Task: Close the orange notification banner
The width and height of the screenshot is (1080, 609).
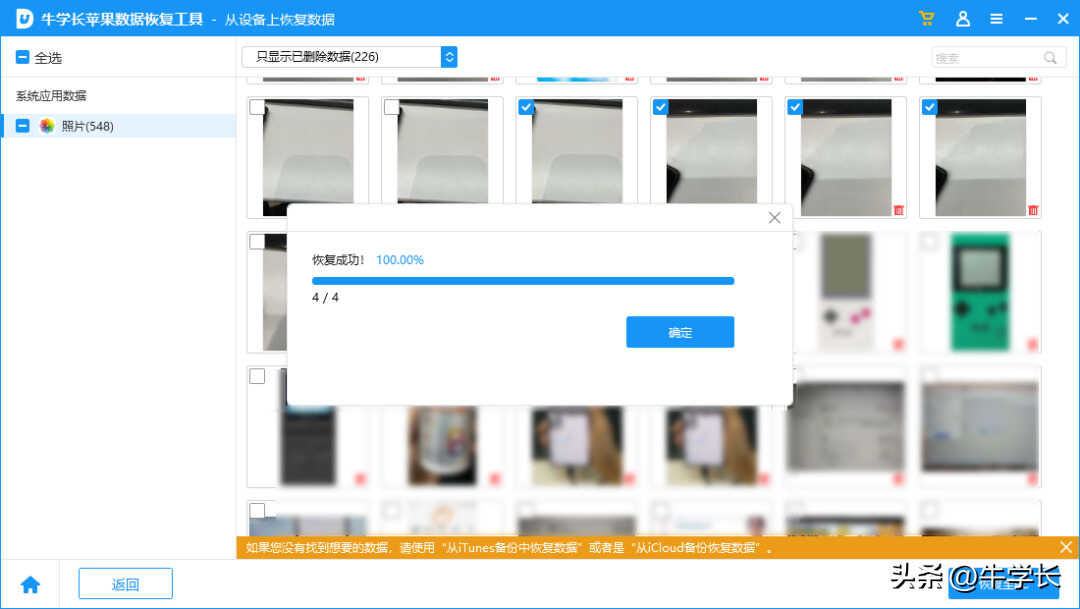Action: pos(1066,547)
